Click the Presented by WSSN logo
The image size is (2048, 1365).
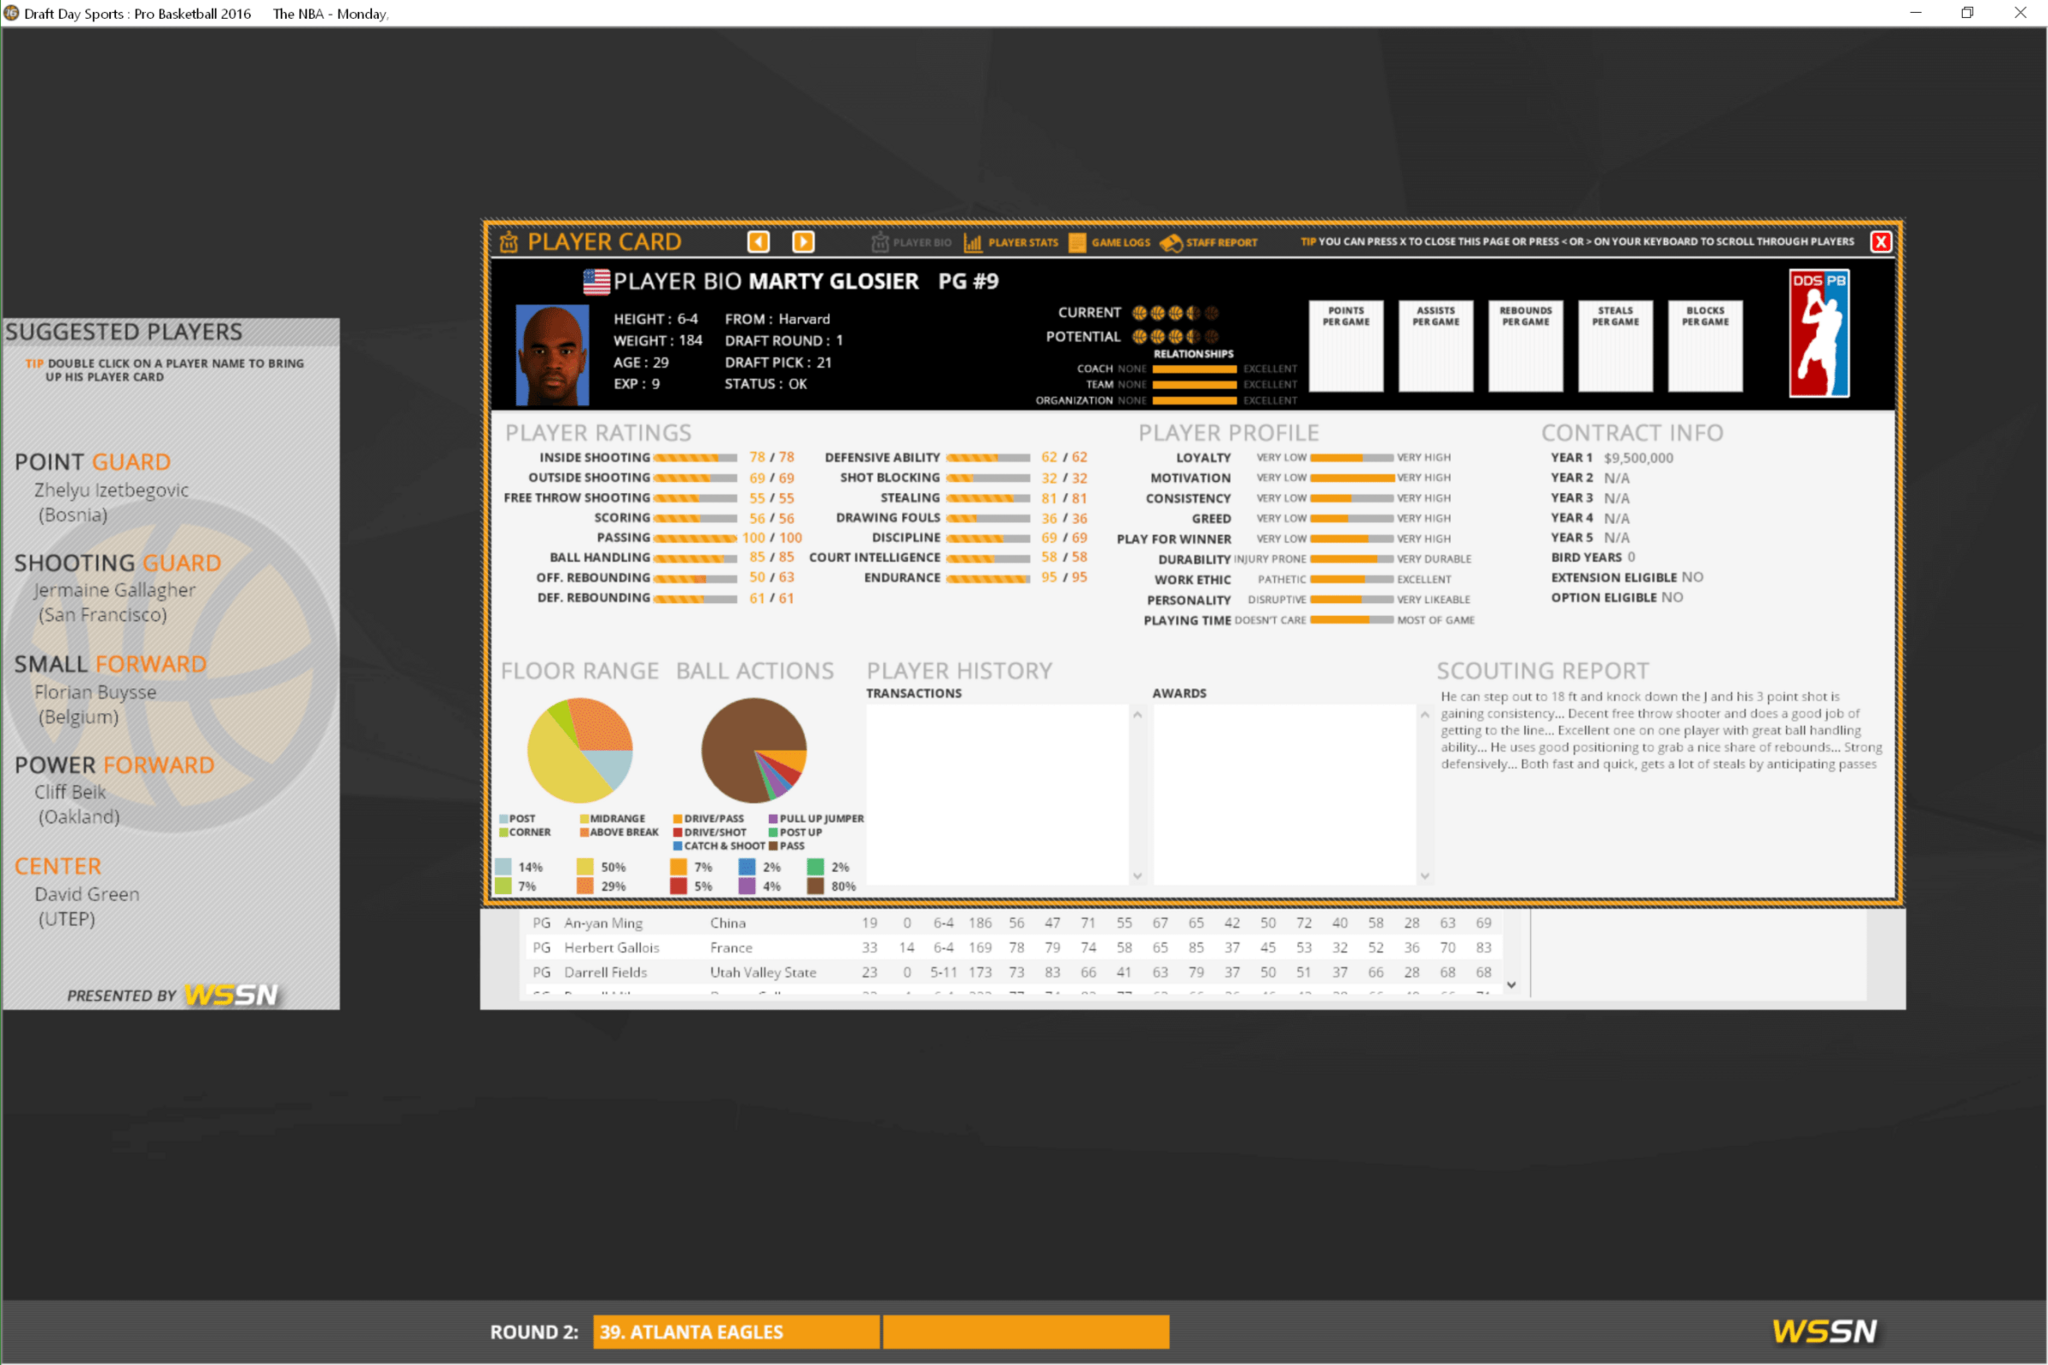tap(231, 995)
